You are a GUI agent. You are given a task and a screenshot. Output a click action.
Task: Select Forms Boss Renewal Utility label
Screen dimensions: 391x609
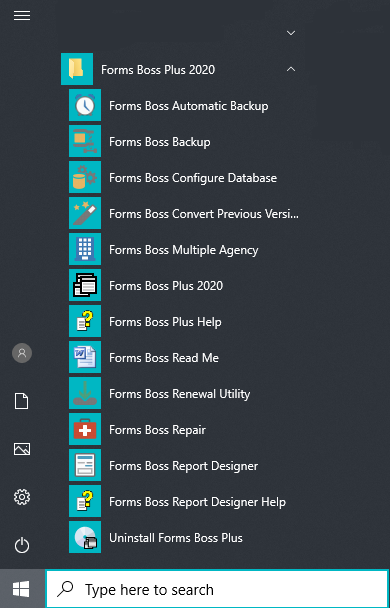coord(180,394)
